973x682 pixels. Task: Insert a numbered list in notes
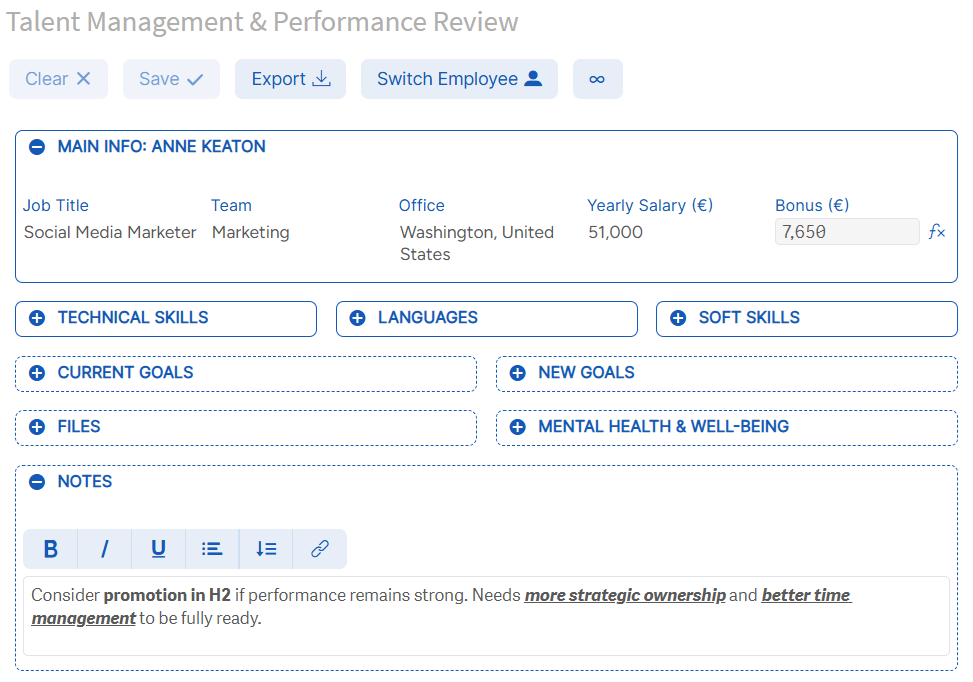tap(266, 549)
